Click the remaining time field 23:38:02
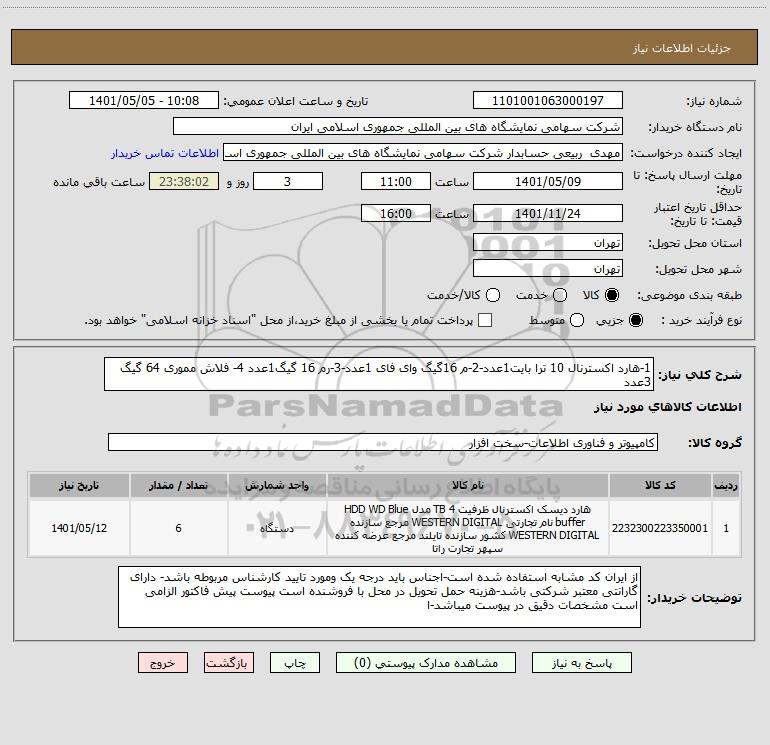 tap(184, 182)
